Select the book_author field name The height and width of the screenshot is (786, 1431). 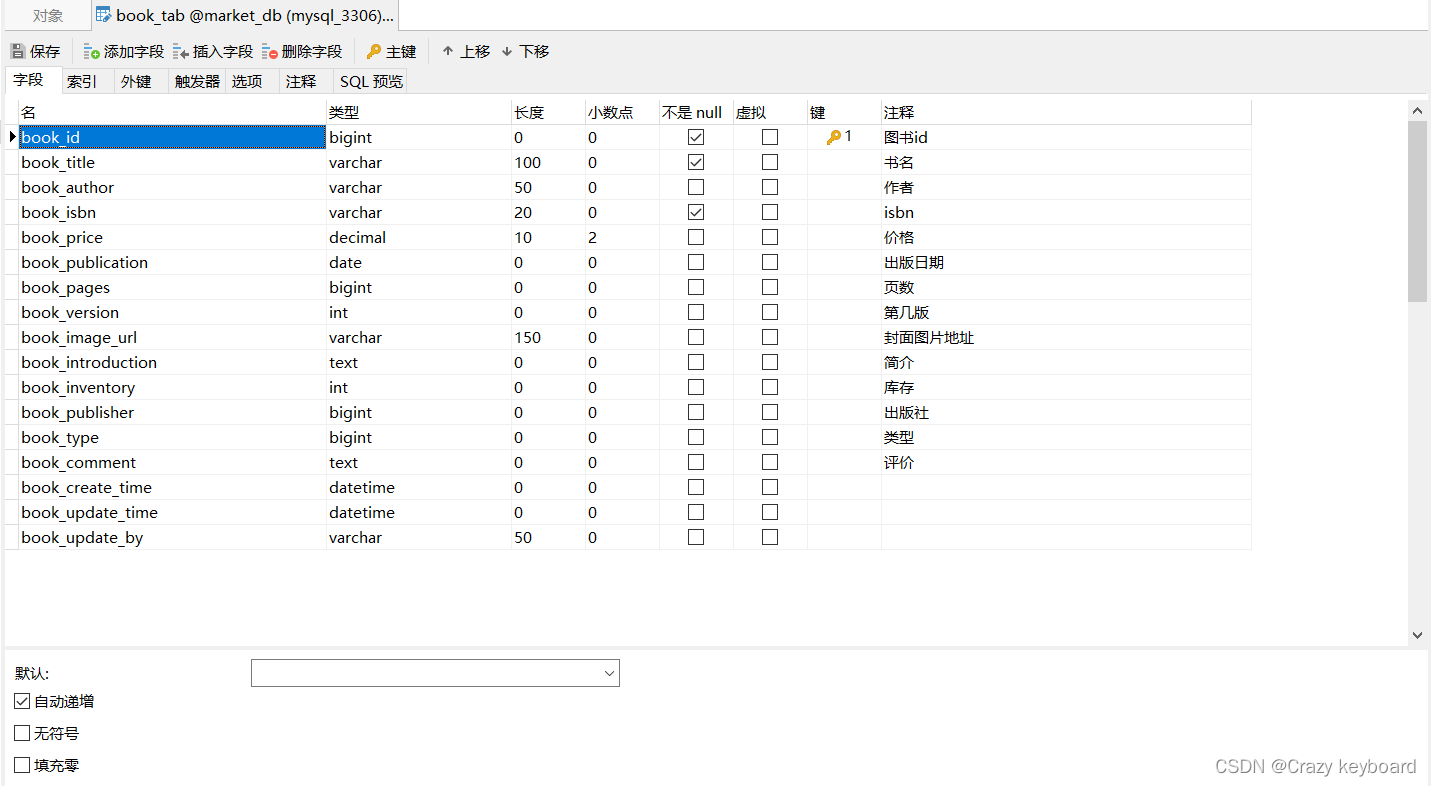[x=68, y=187]
